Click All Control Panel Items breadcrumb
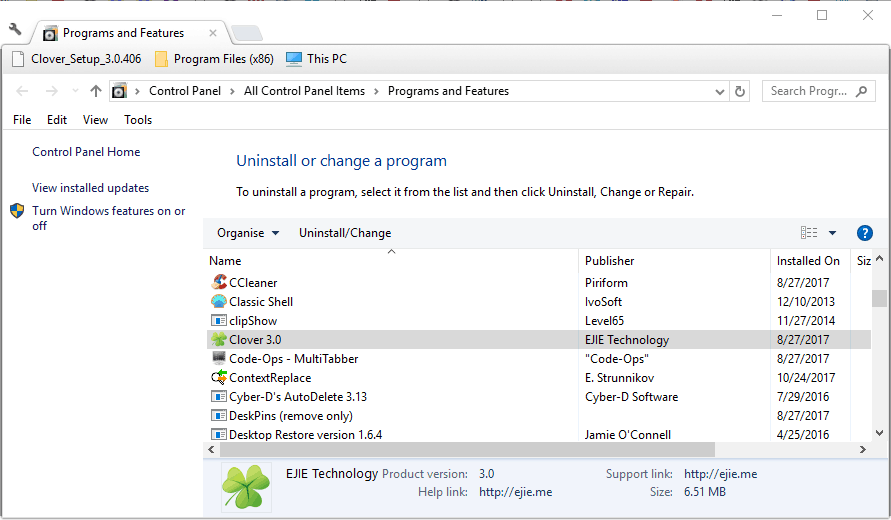This screenshot has height=520, width=891. (x=304, y=91)
